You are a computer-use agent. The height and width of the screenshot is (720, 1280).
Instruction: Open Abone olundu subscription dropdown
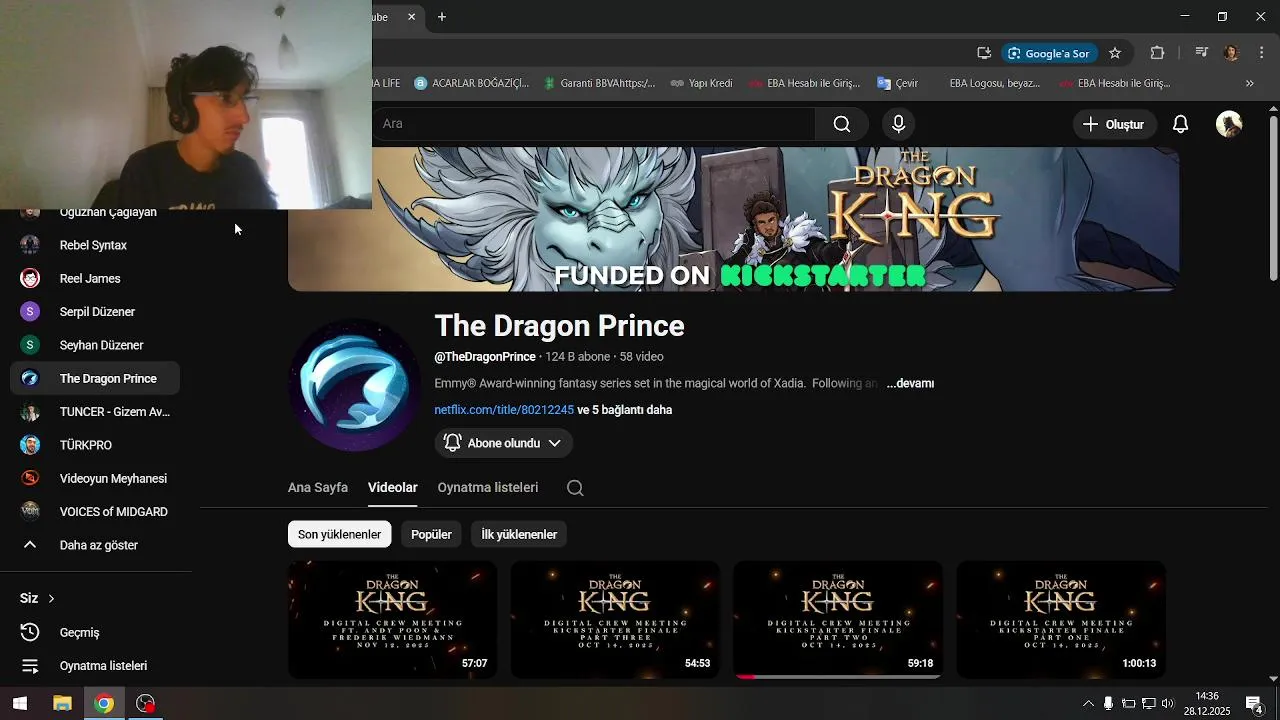click(503, 443)
